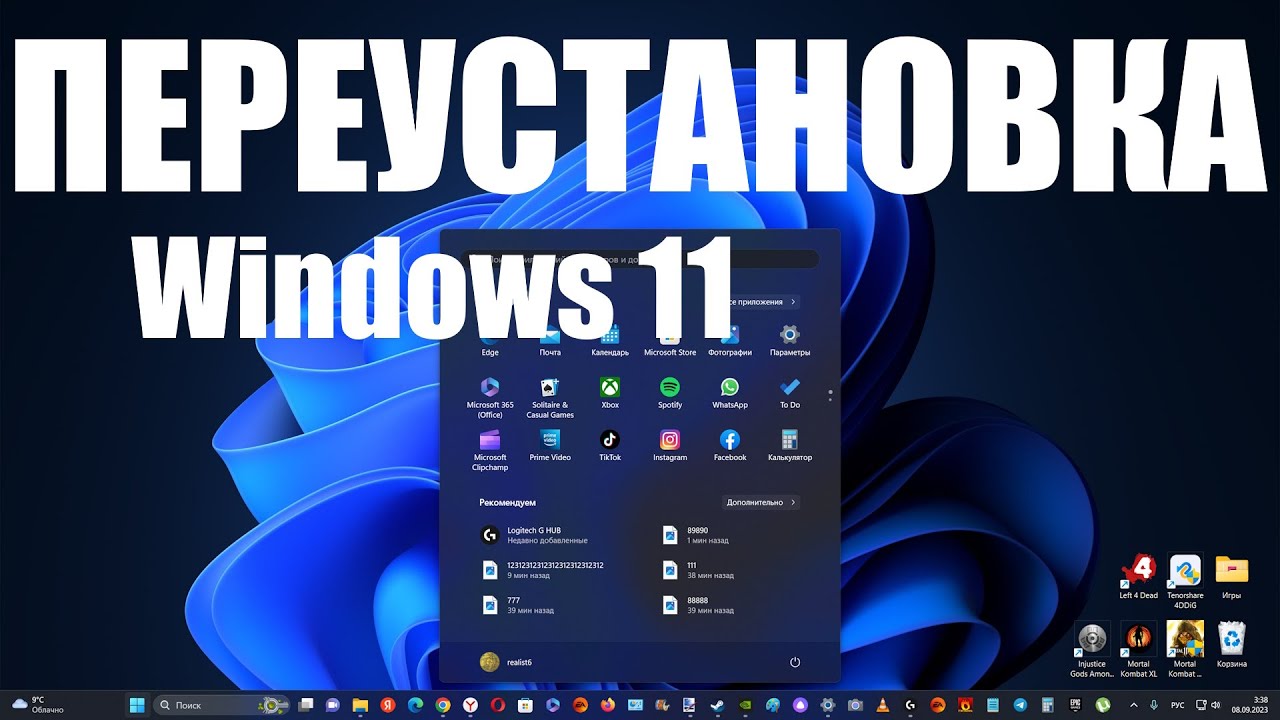1280x720 pixels.
Task: Open realist6 user account menu
Action: point(506,662)
